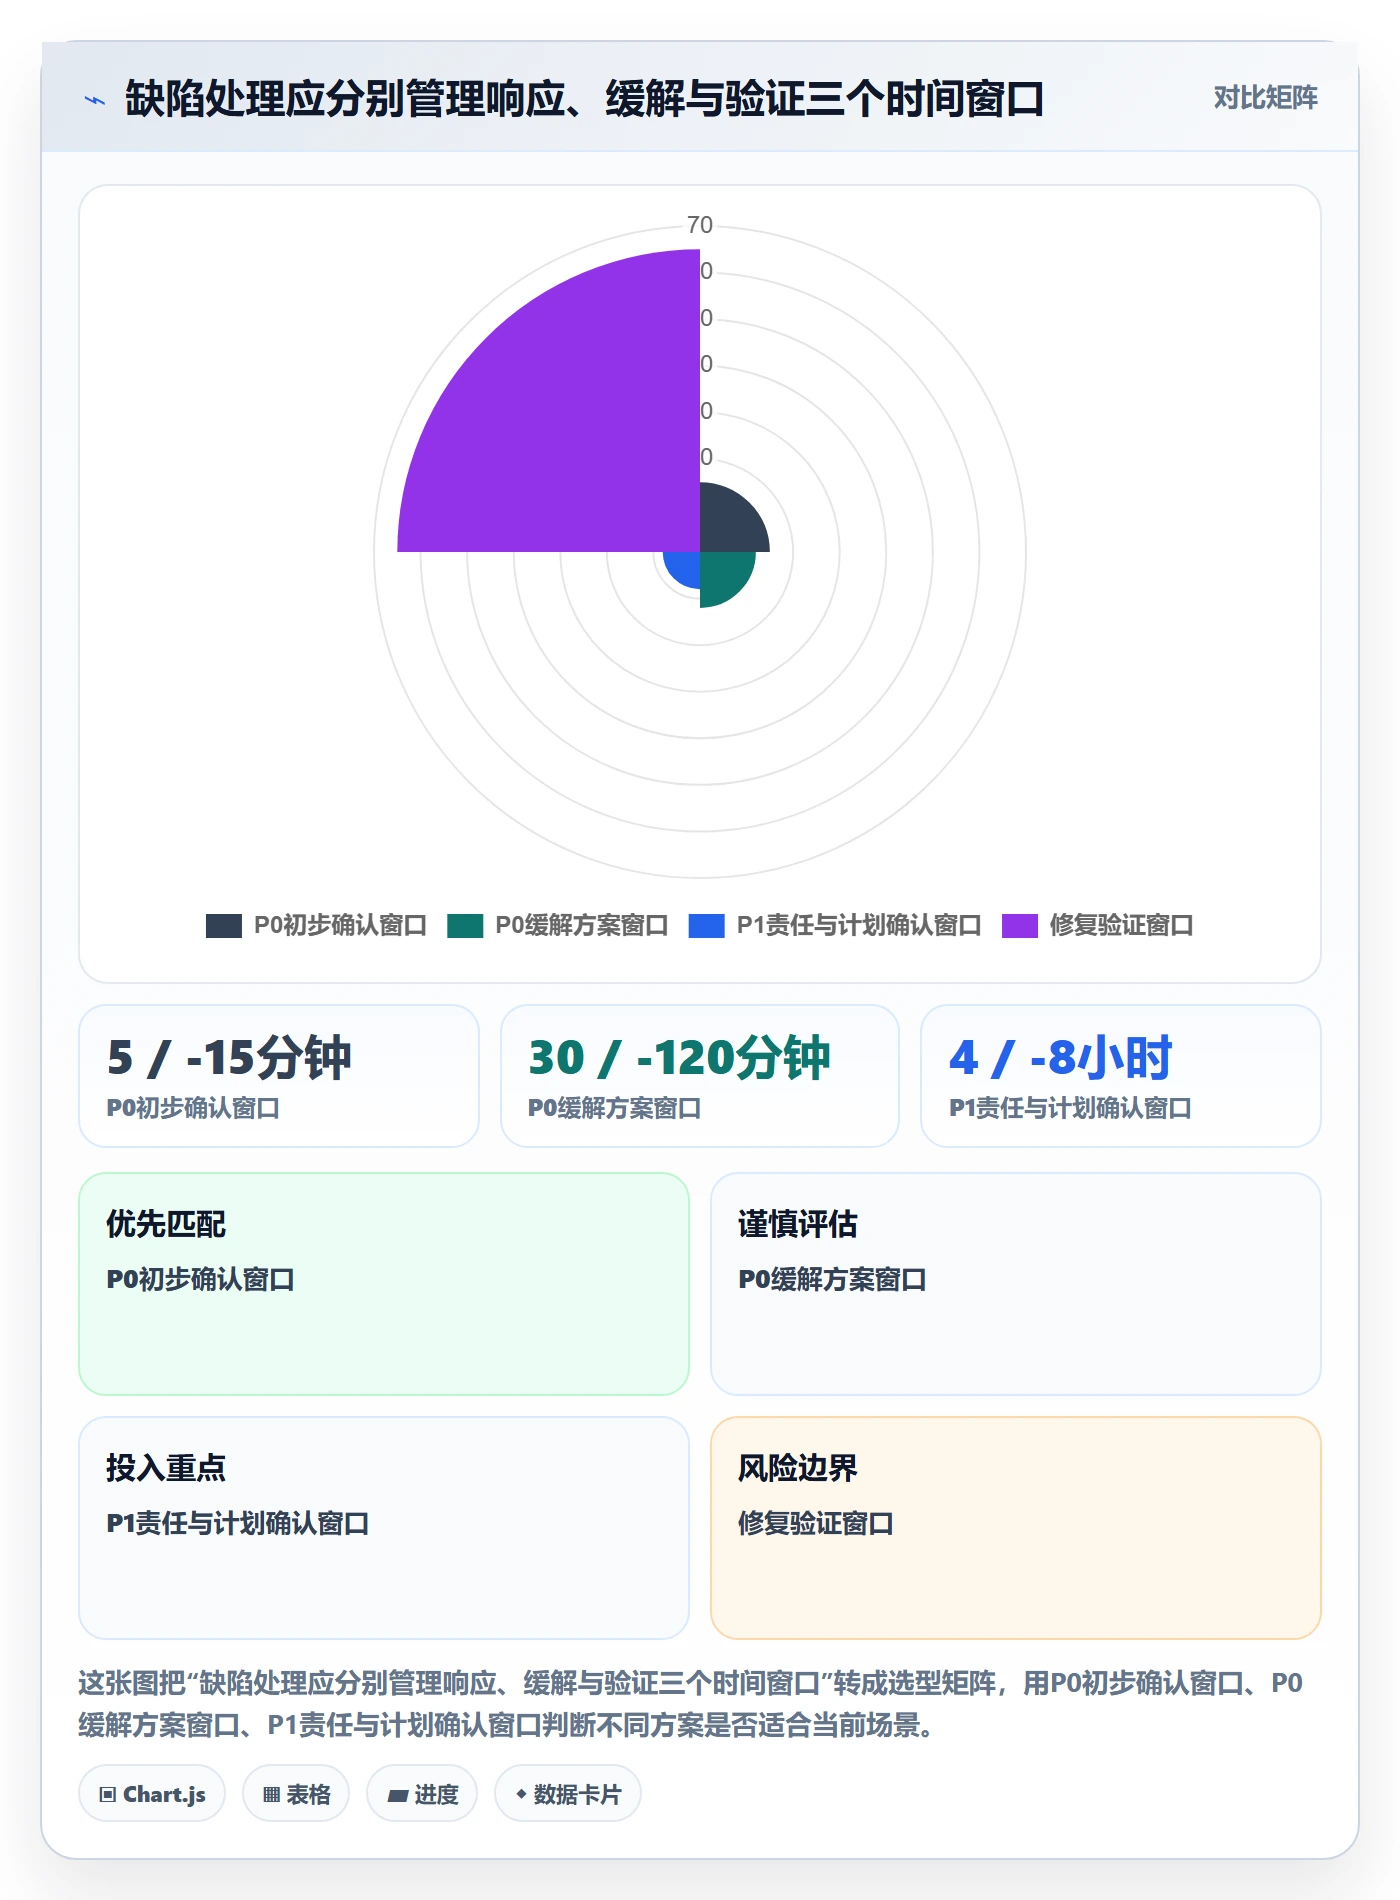Screen dimensions: 1400x1900
Task: Click P1责任与计划确认窗口 text under 投入重点
Action: coord(238,1523)
